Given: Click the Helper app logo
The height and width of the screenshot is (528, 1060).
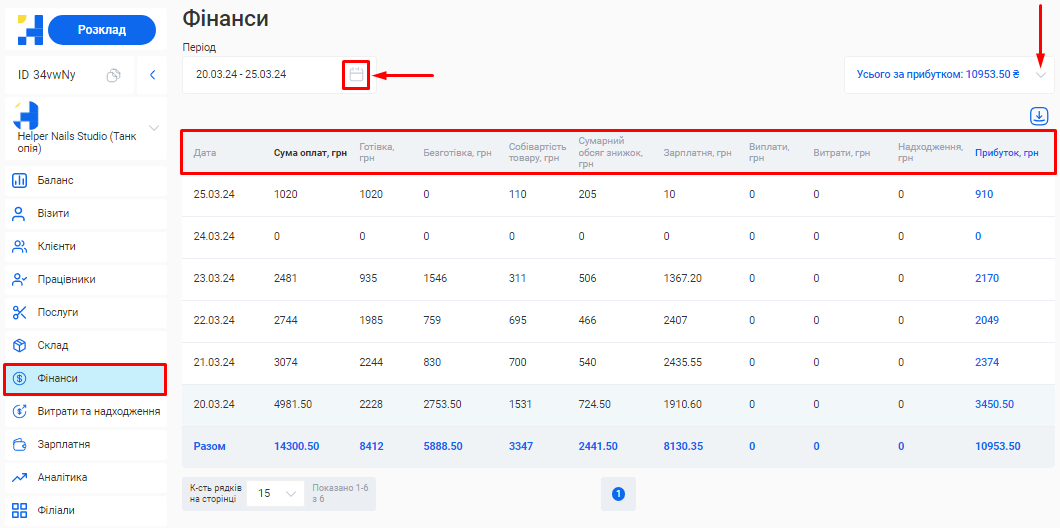Looking at the screenshot, I should (29, 30).
